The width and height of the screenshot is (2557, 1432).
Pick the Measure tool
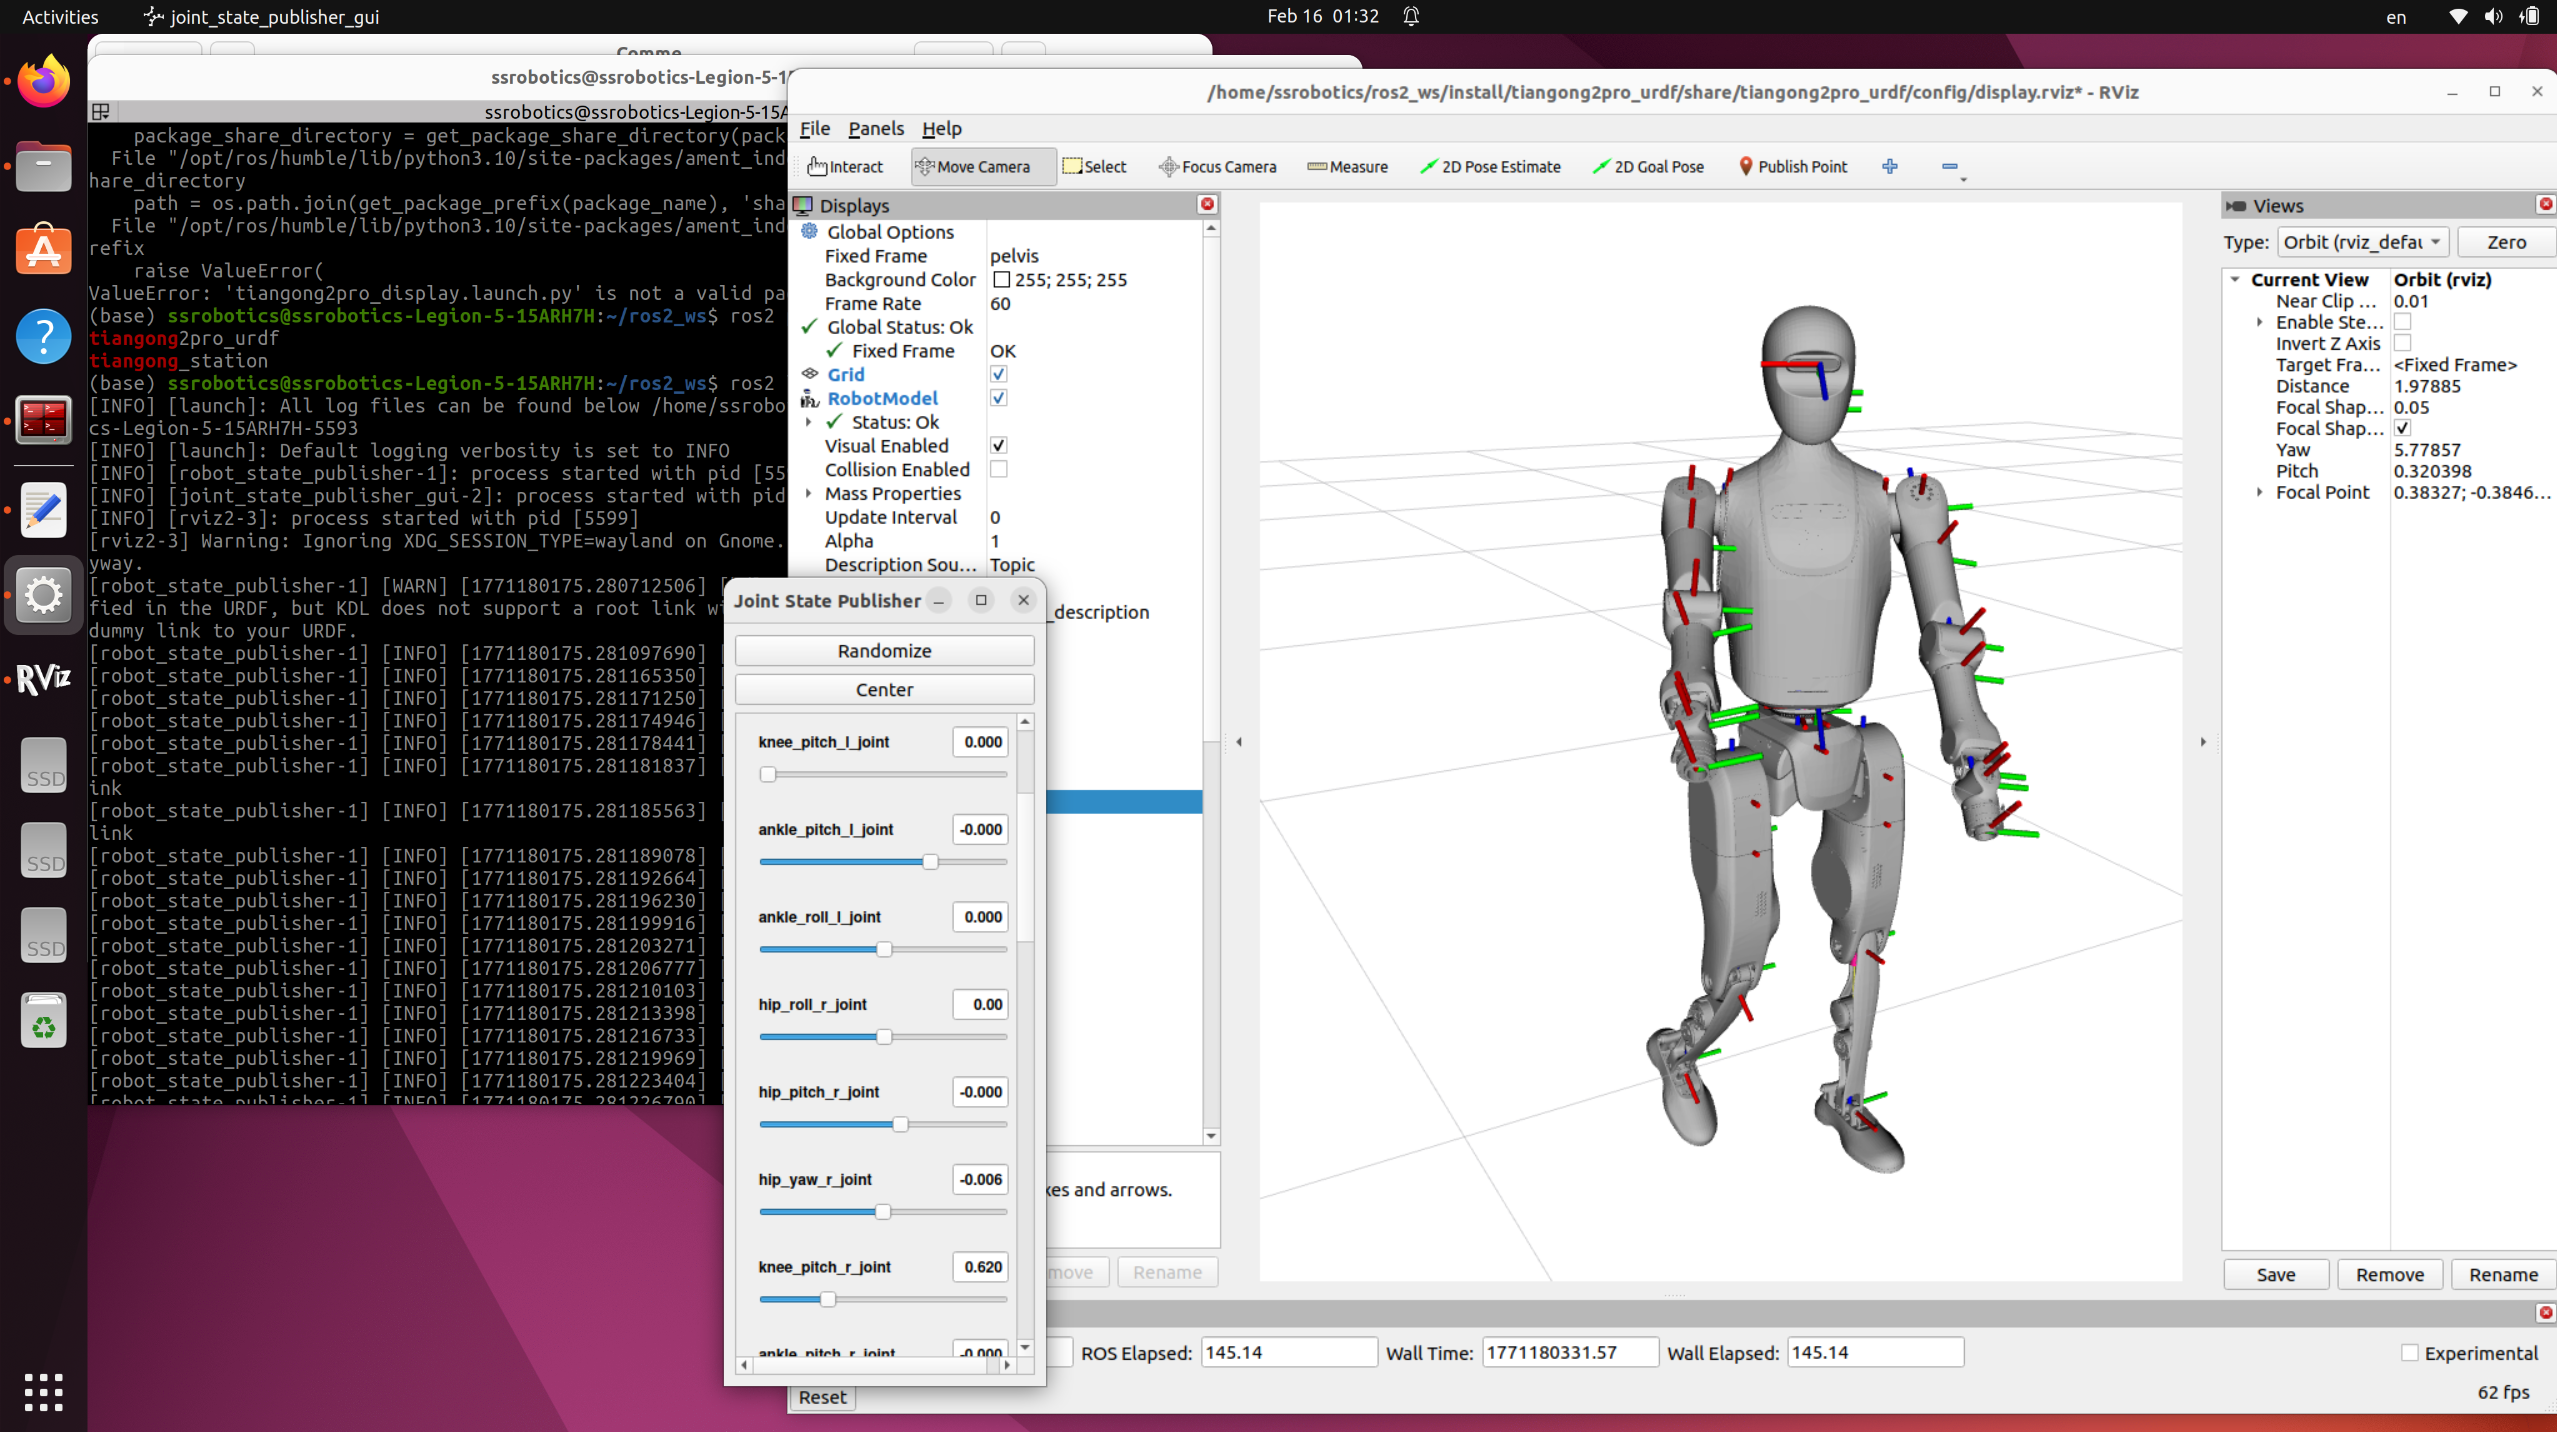click(1347, 167)
